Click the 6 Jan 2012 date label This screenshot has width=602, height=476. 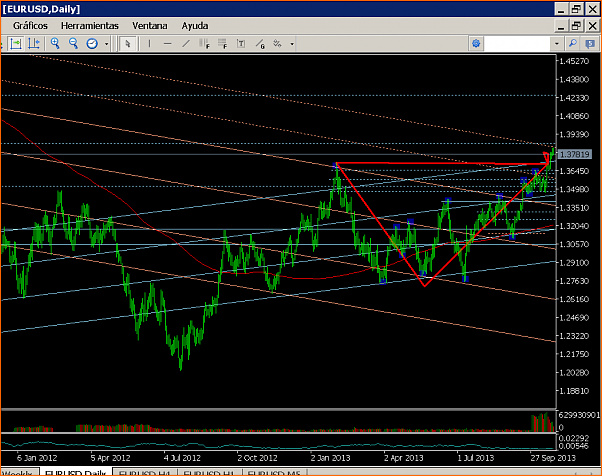(x=37, y=458)
